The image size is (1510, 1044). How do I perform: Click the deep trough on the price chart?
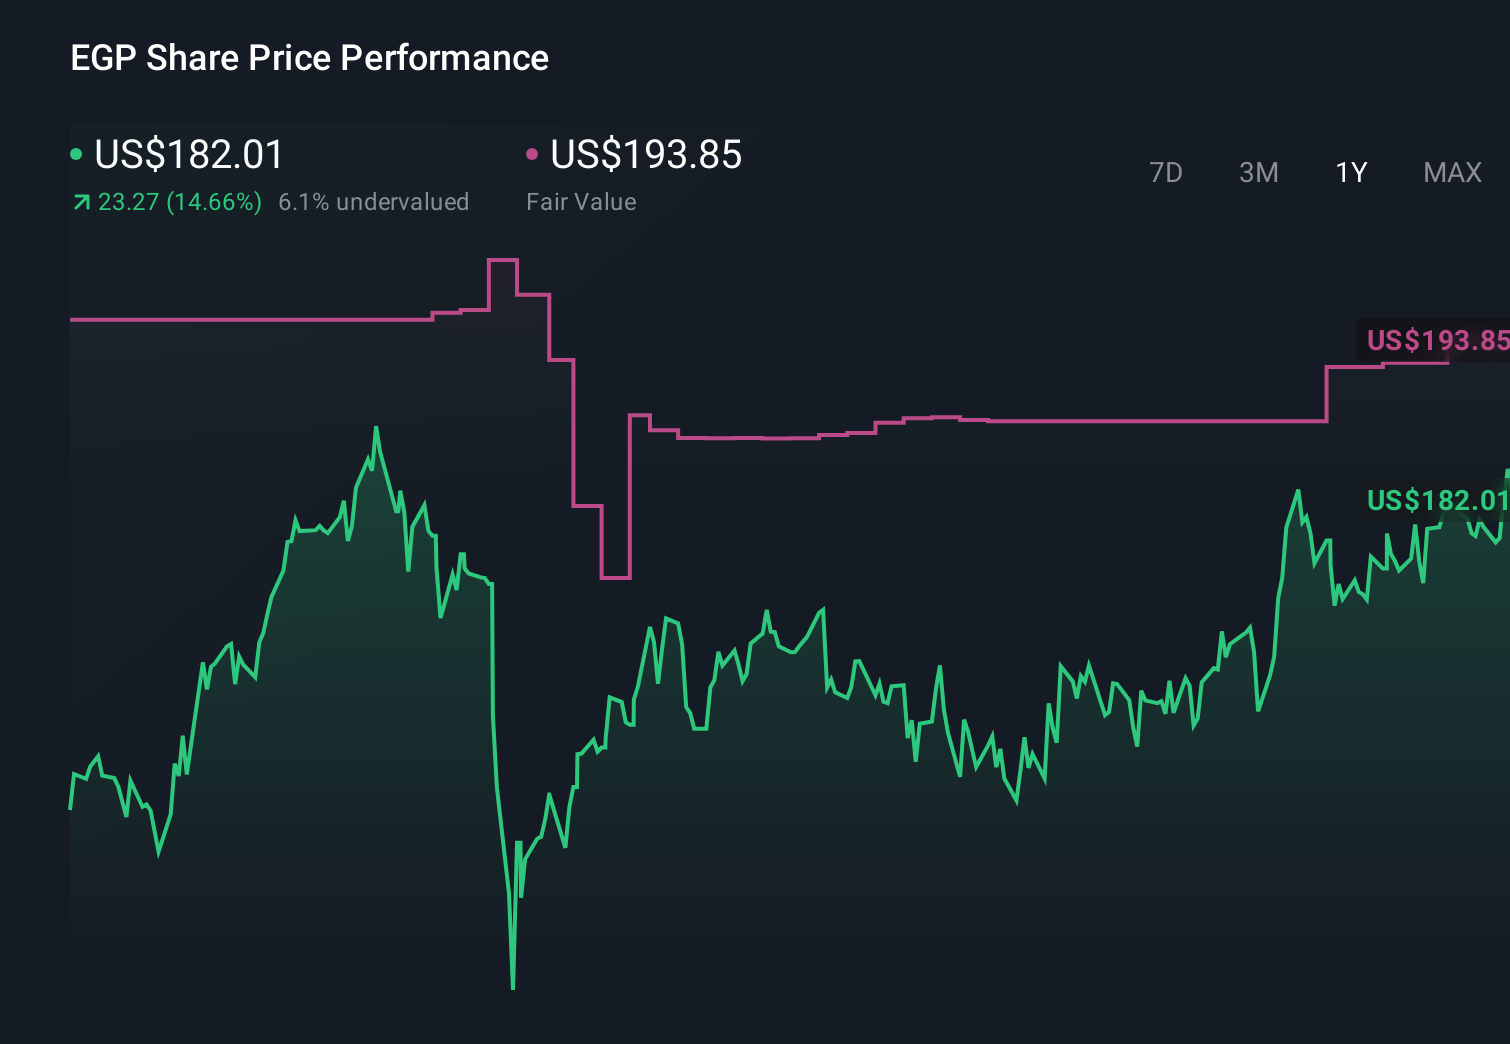pos(513,985)
